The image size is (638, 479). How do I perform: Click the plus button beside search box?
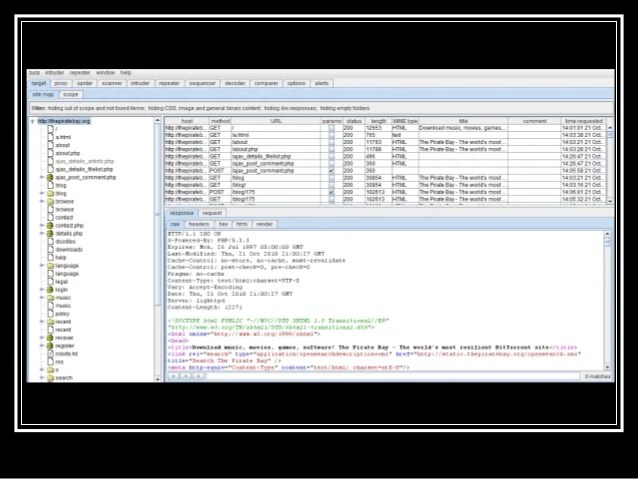(173, 376)
